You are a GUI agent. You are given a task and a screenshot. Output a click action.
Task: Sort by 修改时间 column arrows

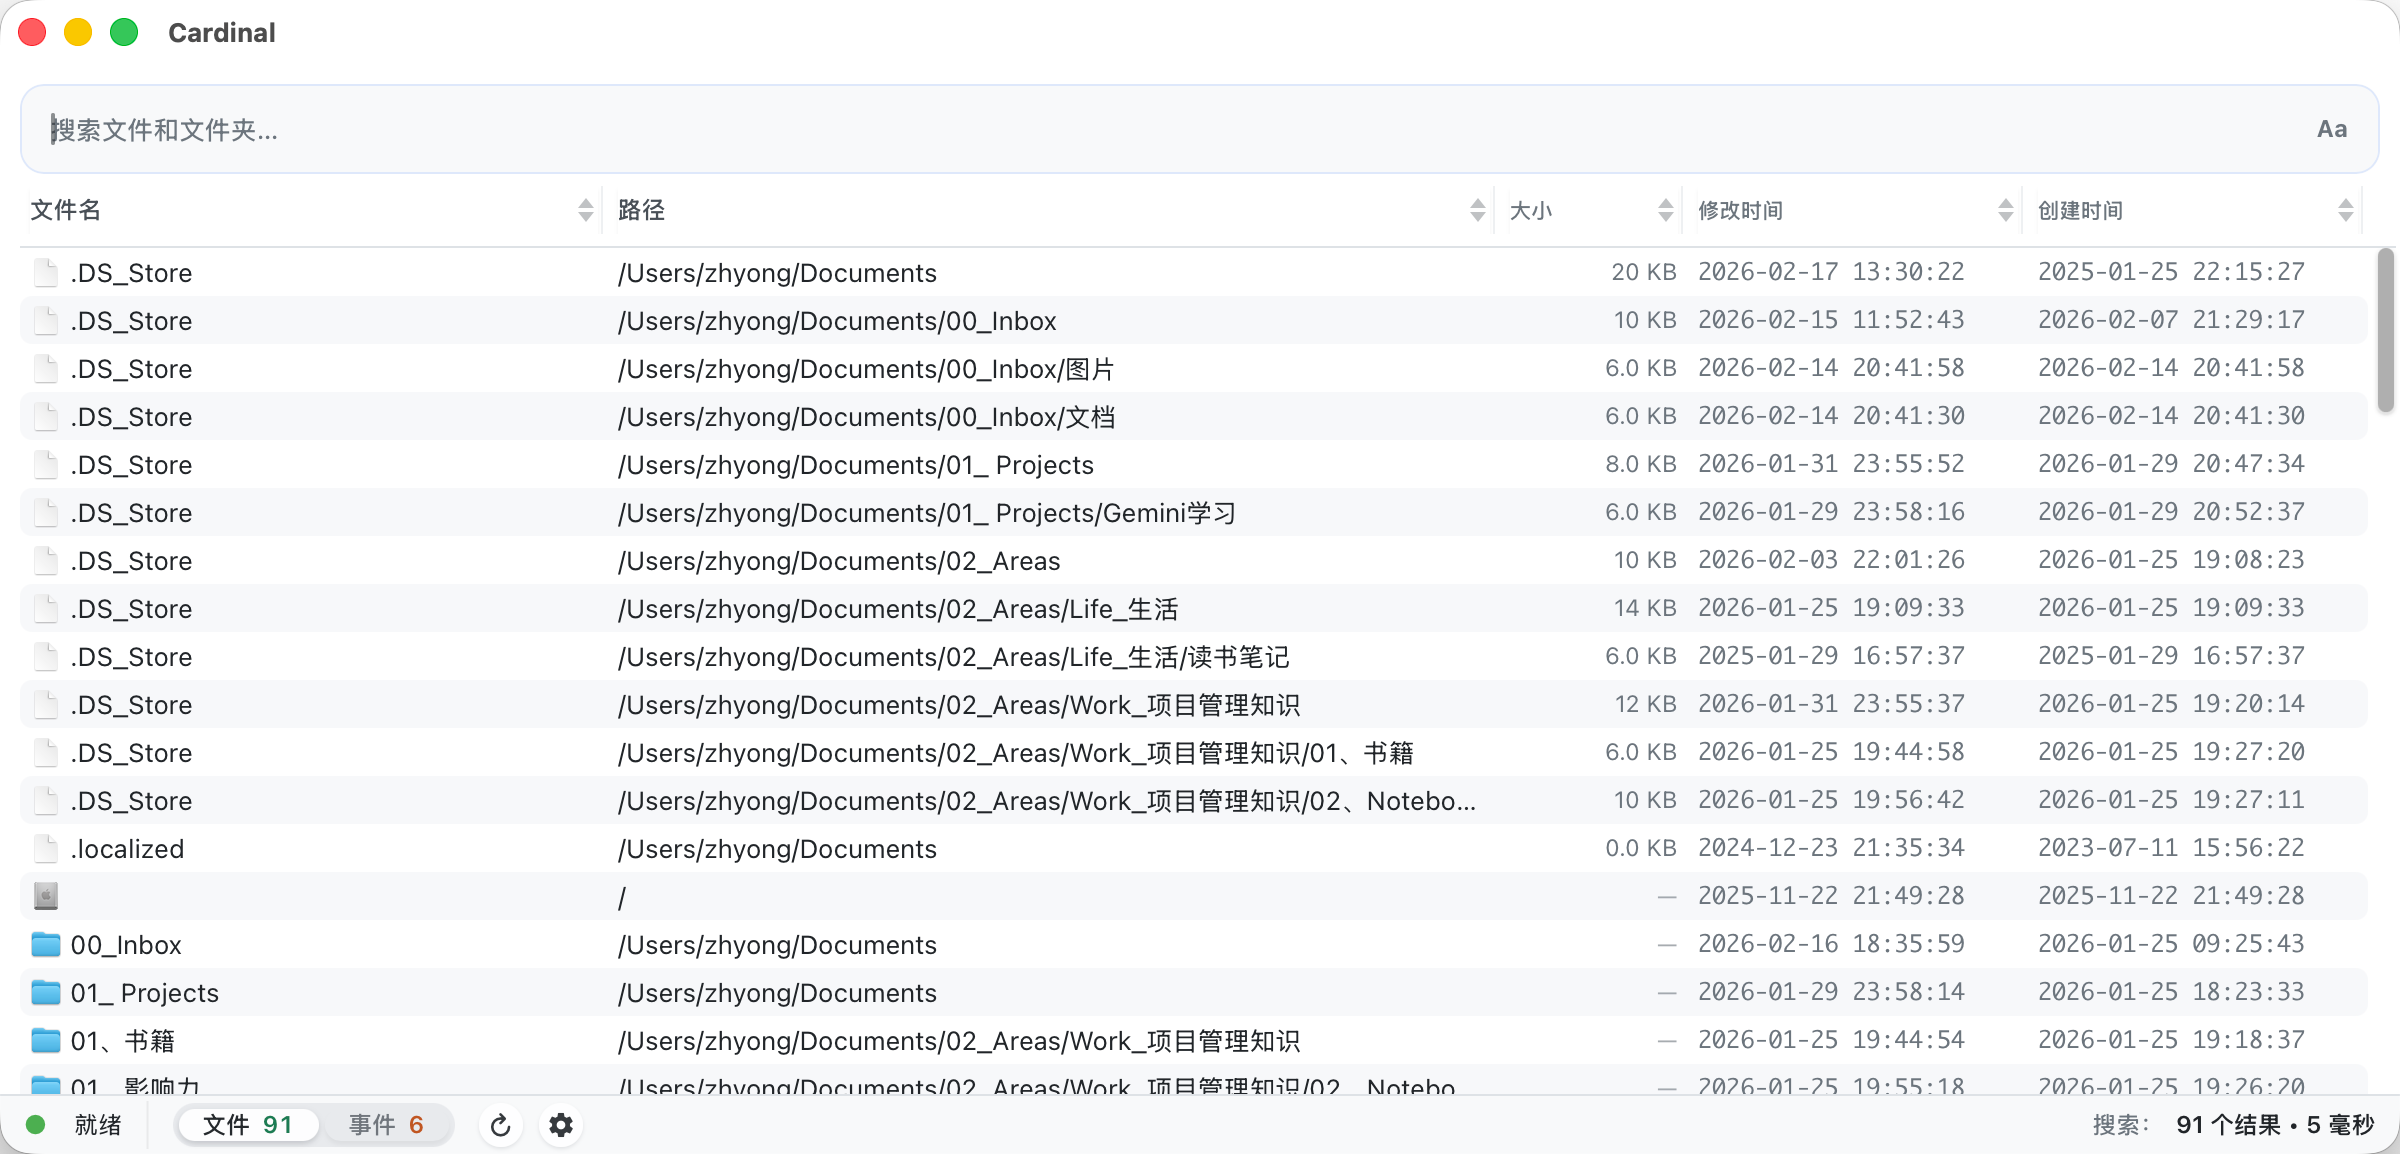pos(2005,210)
